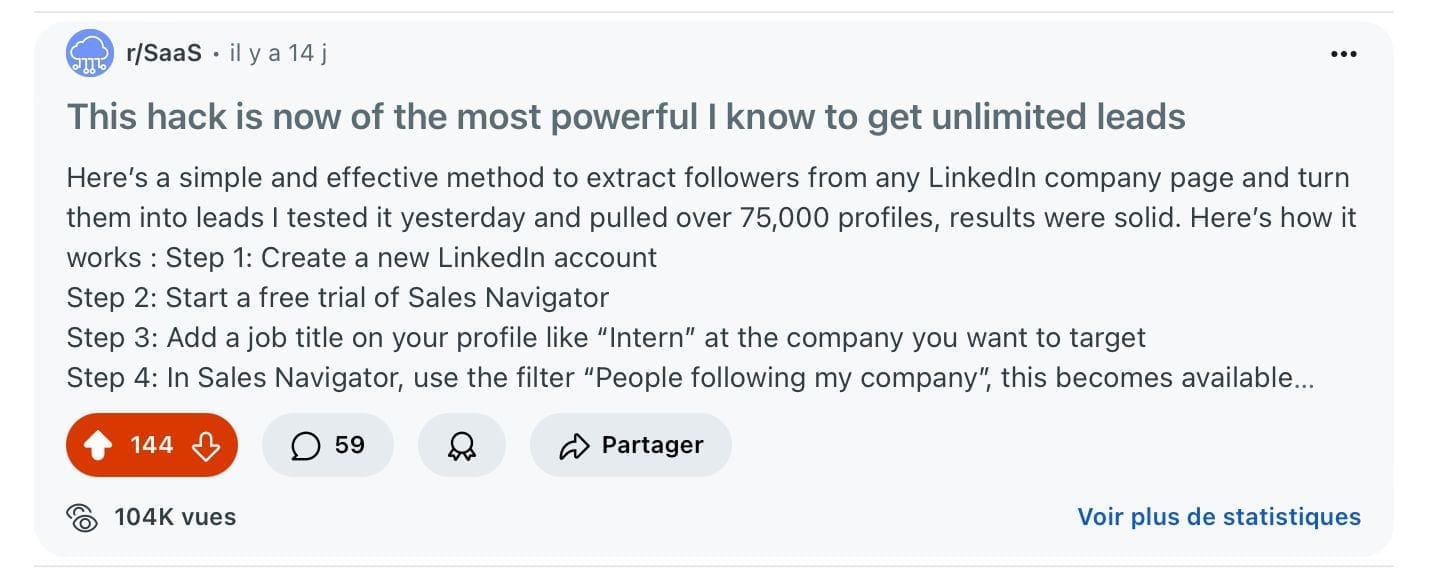Viewport: 1430px width, 568px height.
Task: Open "Voir plus de statistiques" link
Action: tap(1218, 517)
